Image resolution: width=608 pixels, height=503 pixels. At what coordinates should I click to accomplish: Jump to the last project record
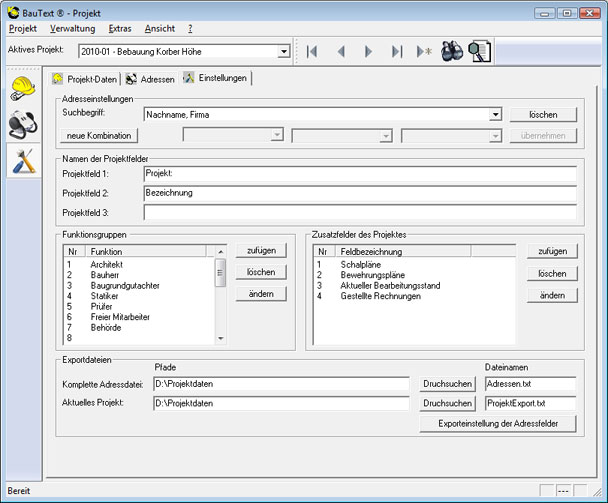(x=396, y=51)
